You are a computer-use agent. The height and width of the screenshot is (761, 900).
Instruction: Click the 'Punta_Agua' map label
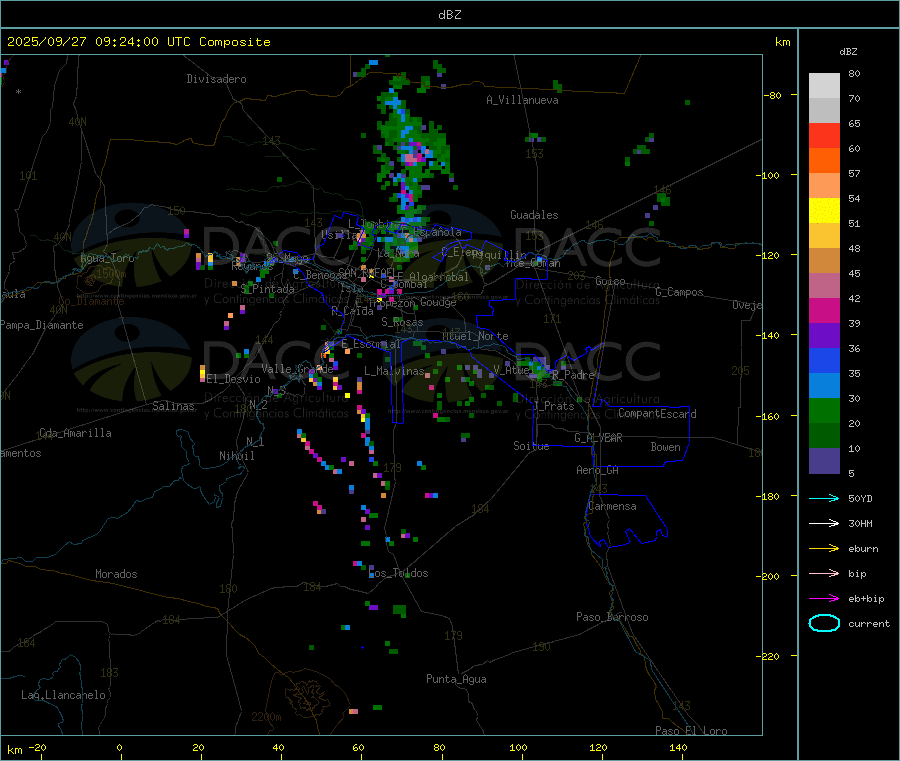(456, 679)
